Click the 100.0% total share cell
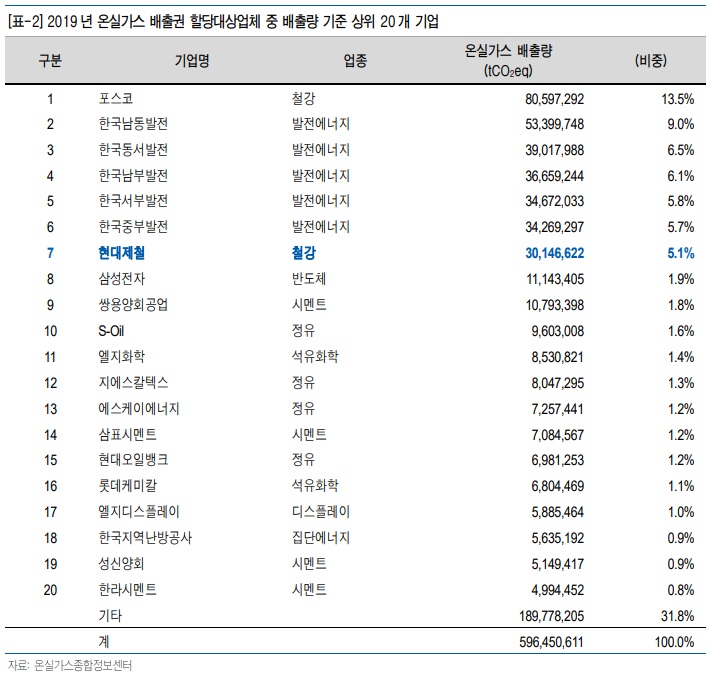The height and width of the screenshot is (675, 709). pos(674,642)
